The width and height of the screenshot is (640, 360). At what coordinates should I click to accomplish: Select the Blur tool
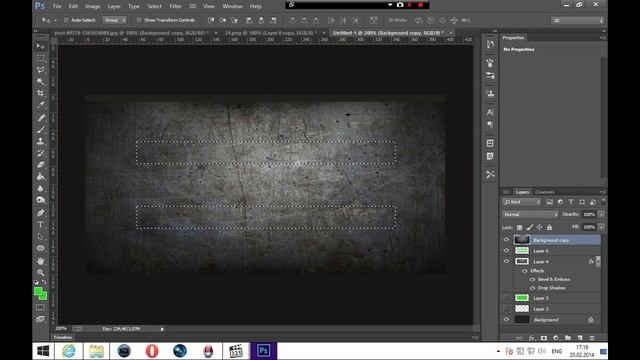coord(40,189)
